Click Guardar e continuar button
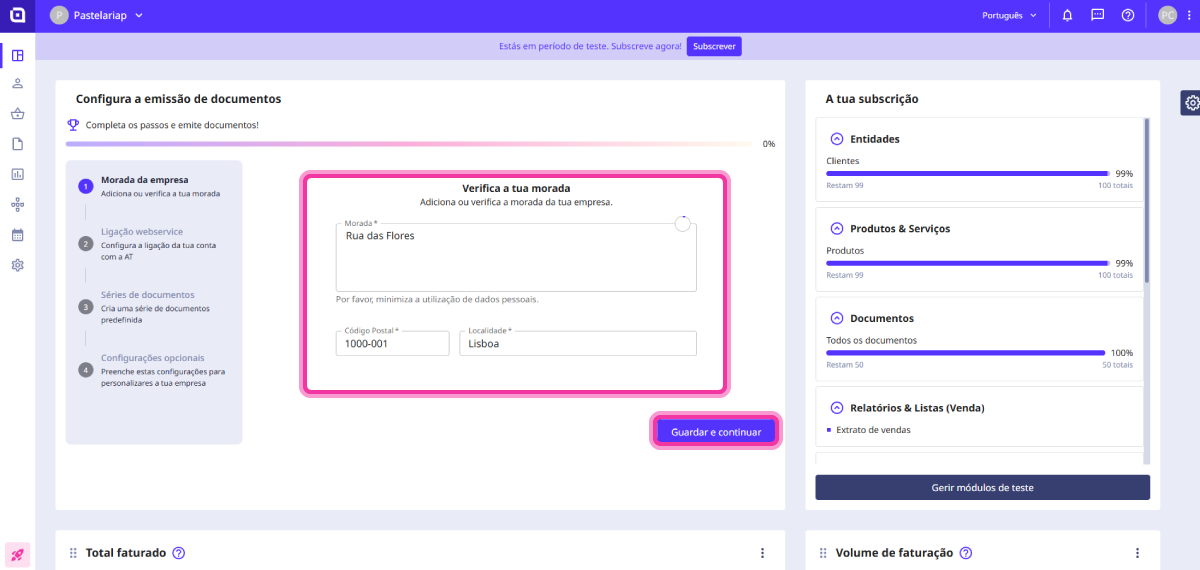 click(x=716, y=432)
